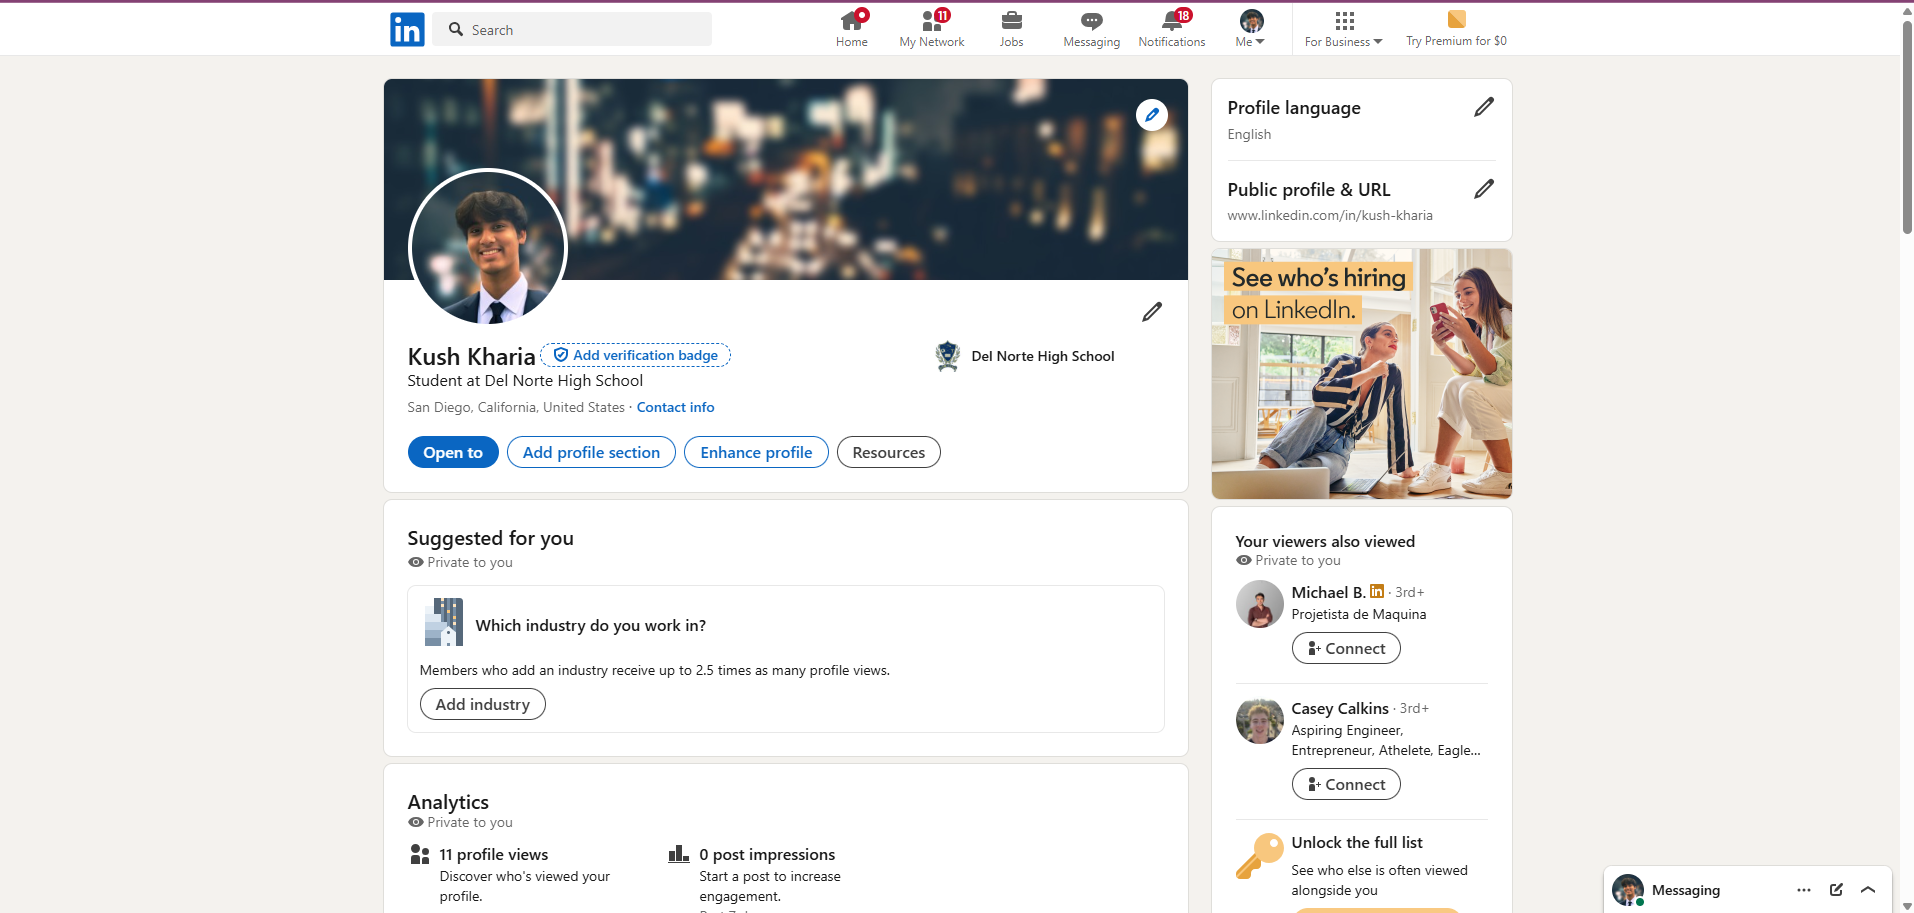This screenshot has height=913, width=1914.
Task: Open the Contact info link
Action: [x=675, y=407]
